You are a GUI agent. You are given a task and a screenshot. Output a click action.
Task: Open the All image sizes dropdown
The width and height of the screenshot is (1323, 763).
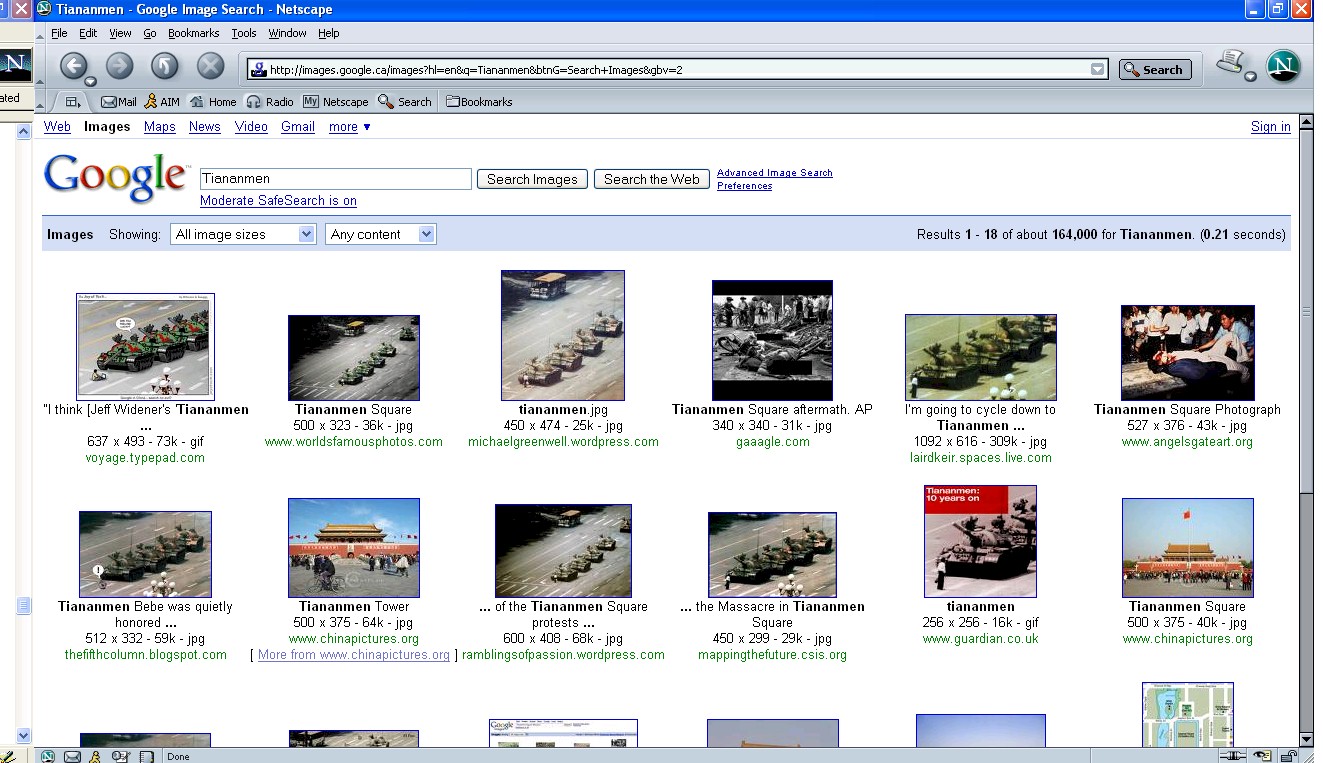pos(243,234)
